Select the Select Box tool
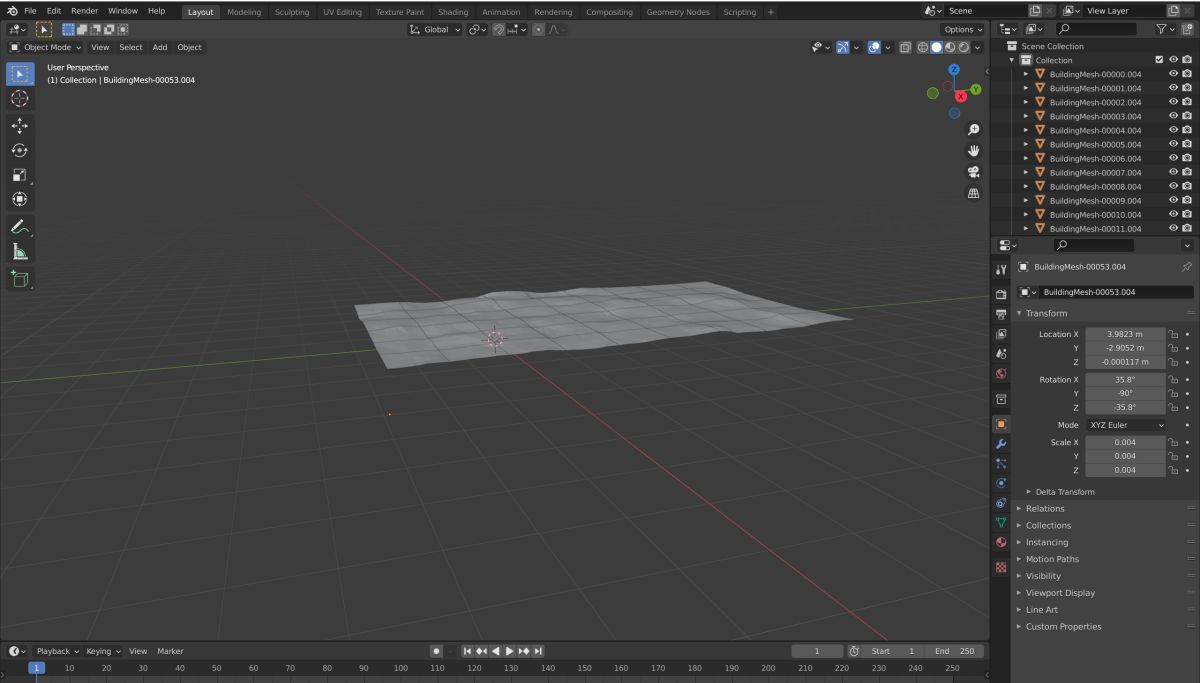The image size is (1200, 683). coord(19,74)
